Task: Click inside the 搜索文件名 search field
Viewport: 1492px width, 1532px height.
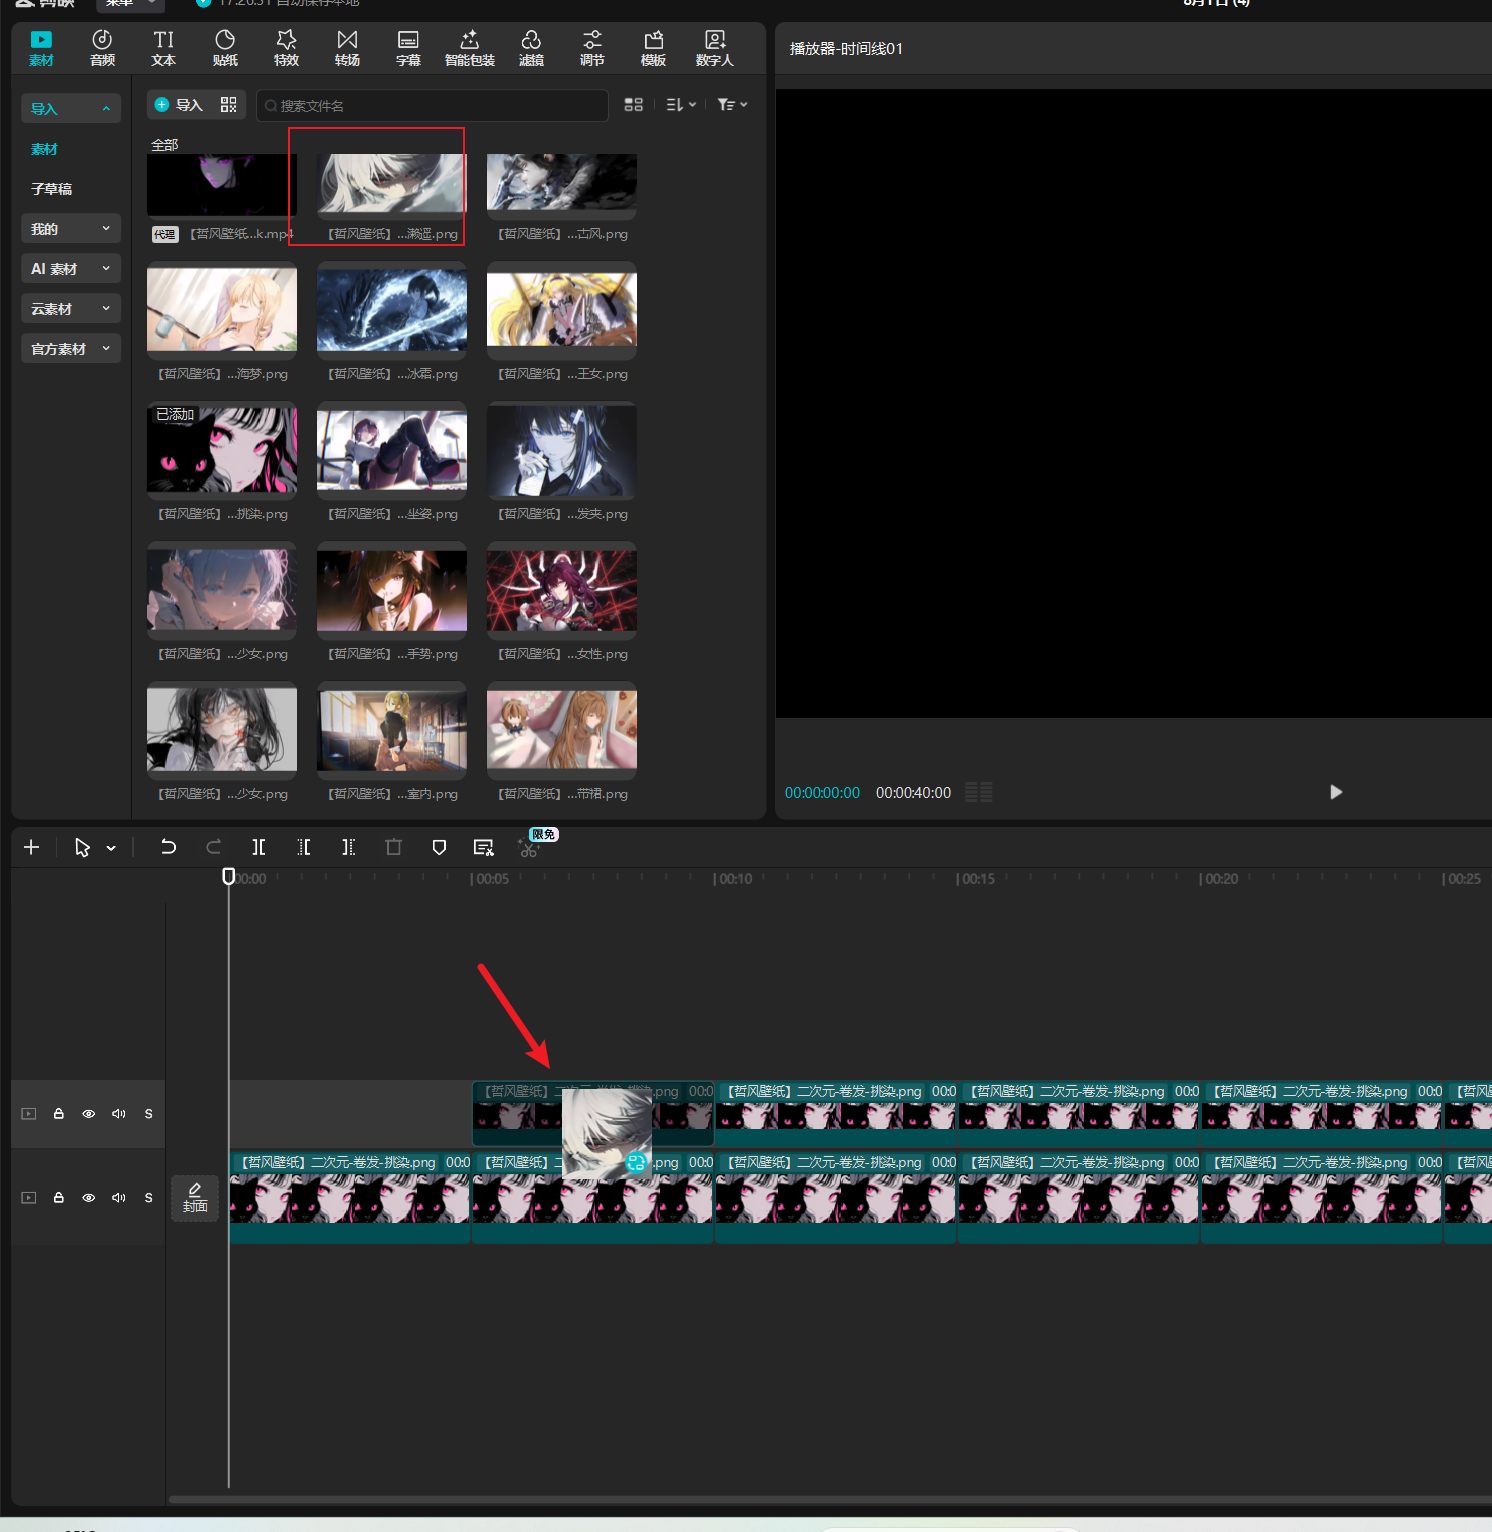Action: point(432,106)
